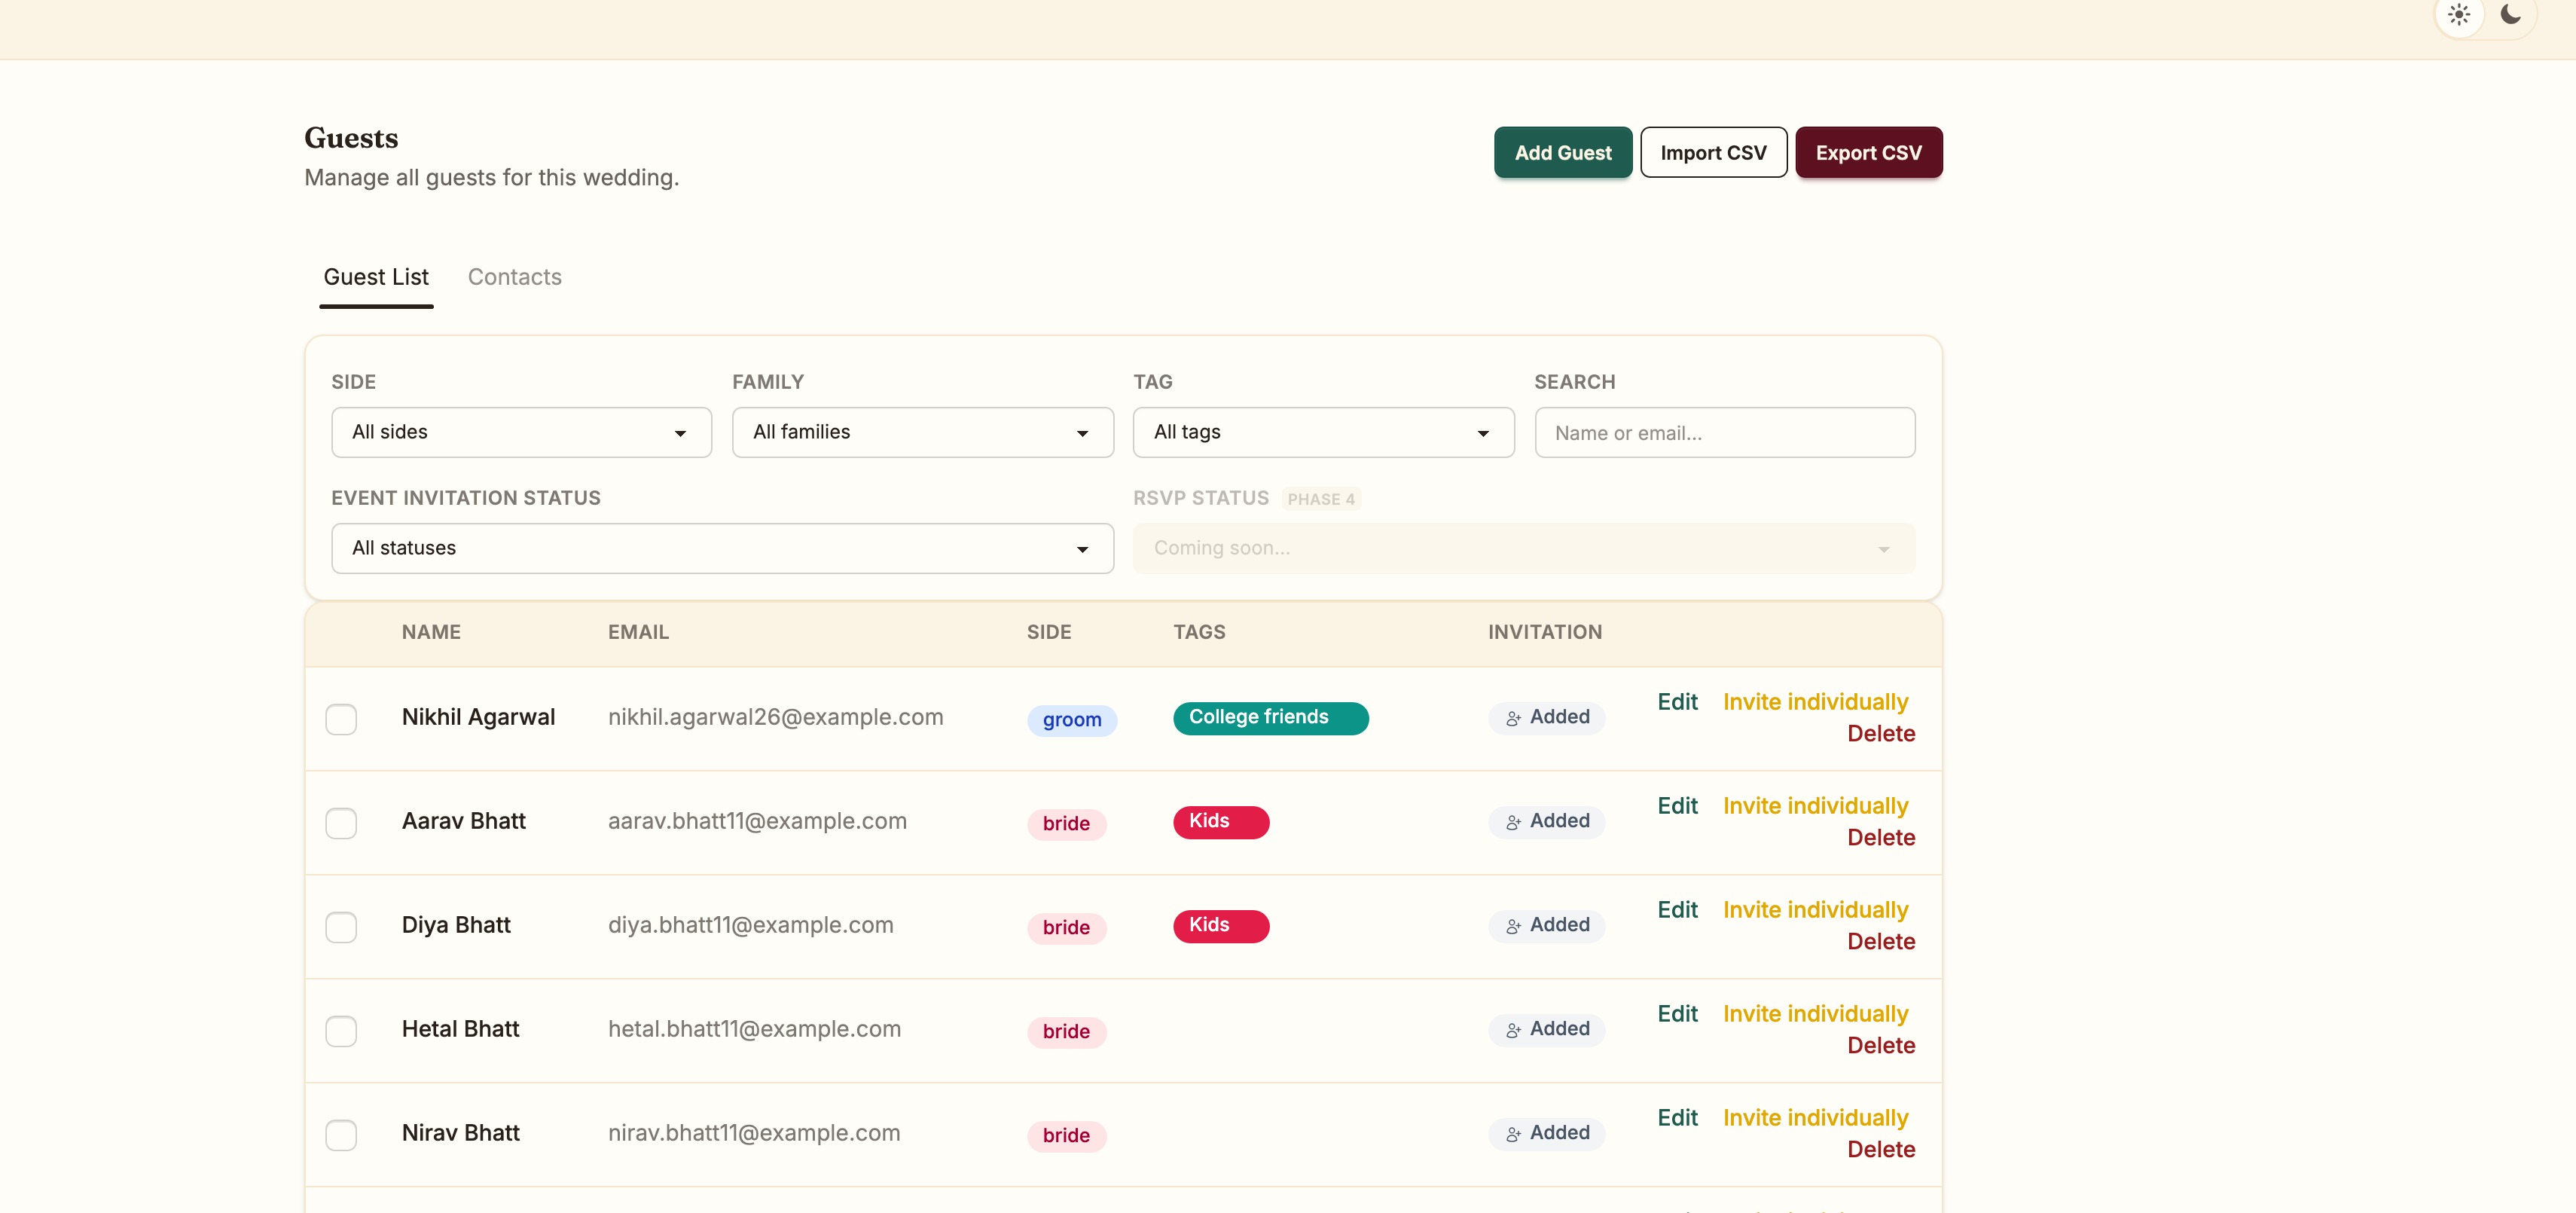Image resolution: width=2576 pixels, height=1213 pixels.
Task: Invite Hetal Bhatt individually
Action: [x=1815, y=1014]
